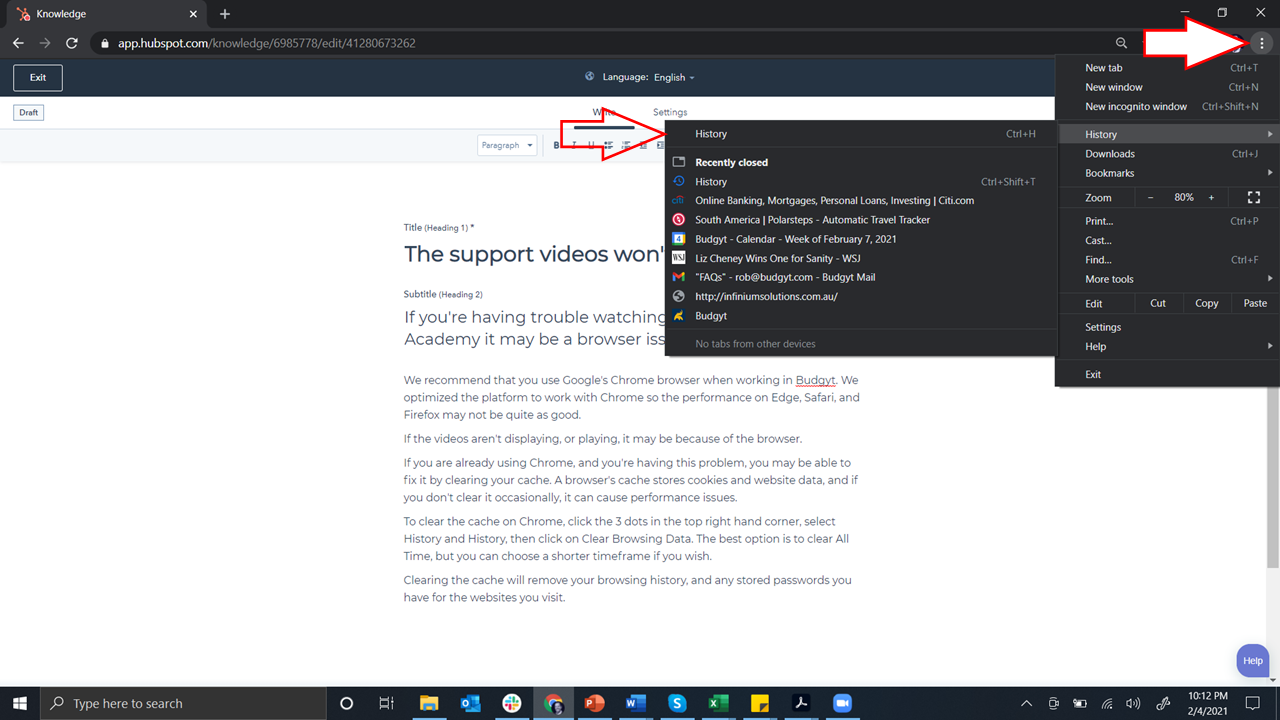Reopen Liz Cheney WSJ article tab
Screen dimensions: 1280x720
click(860, 258)
